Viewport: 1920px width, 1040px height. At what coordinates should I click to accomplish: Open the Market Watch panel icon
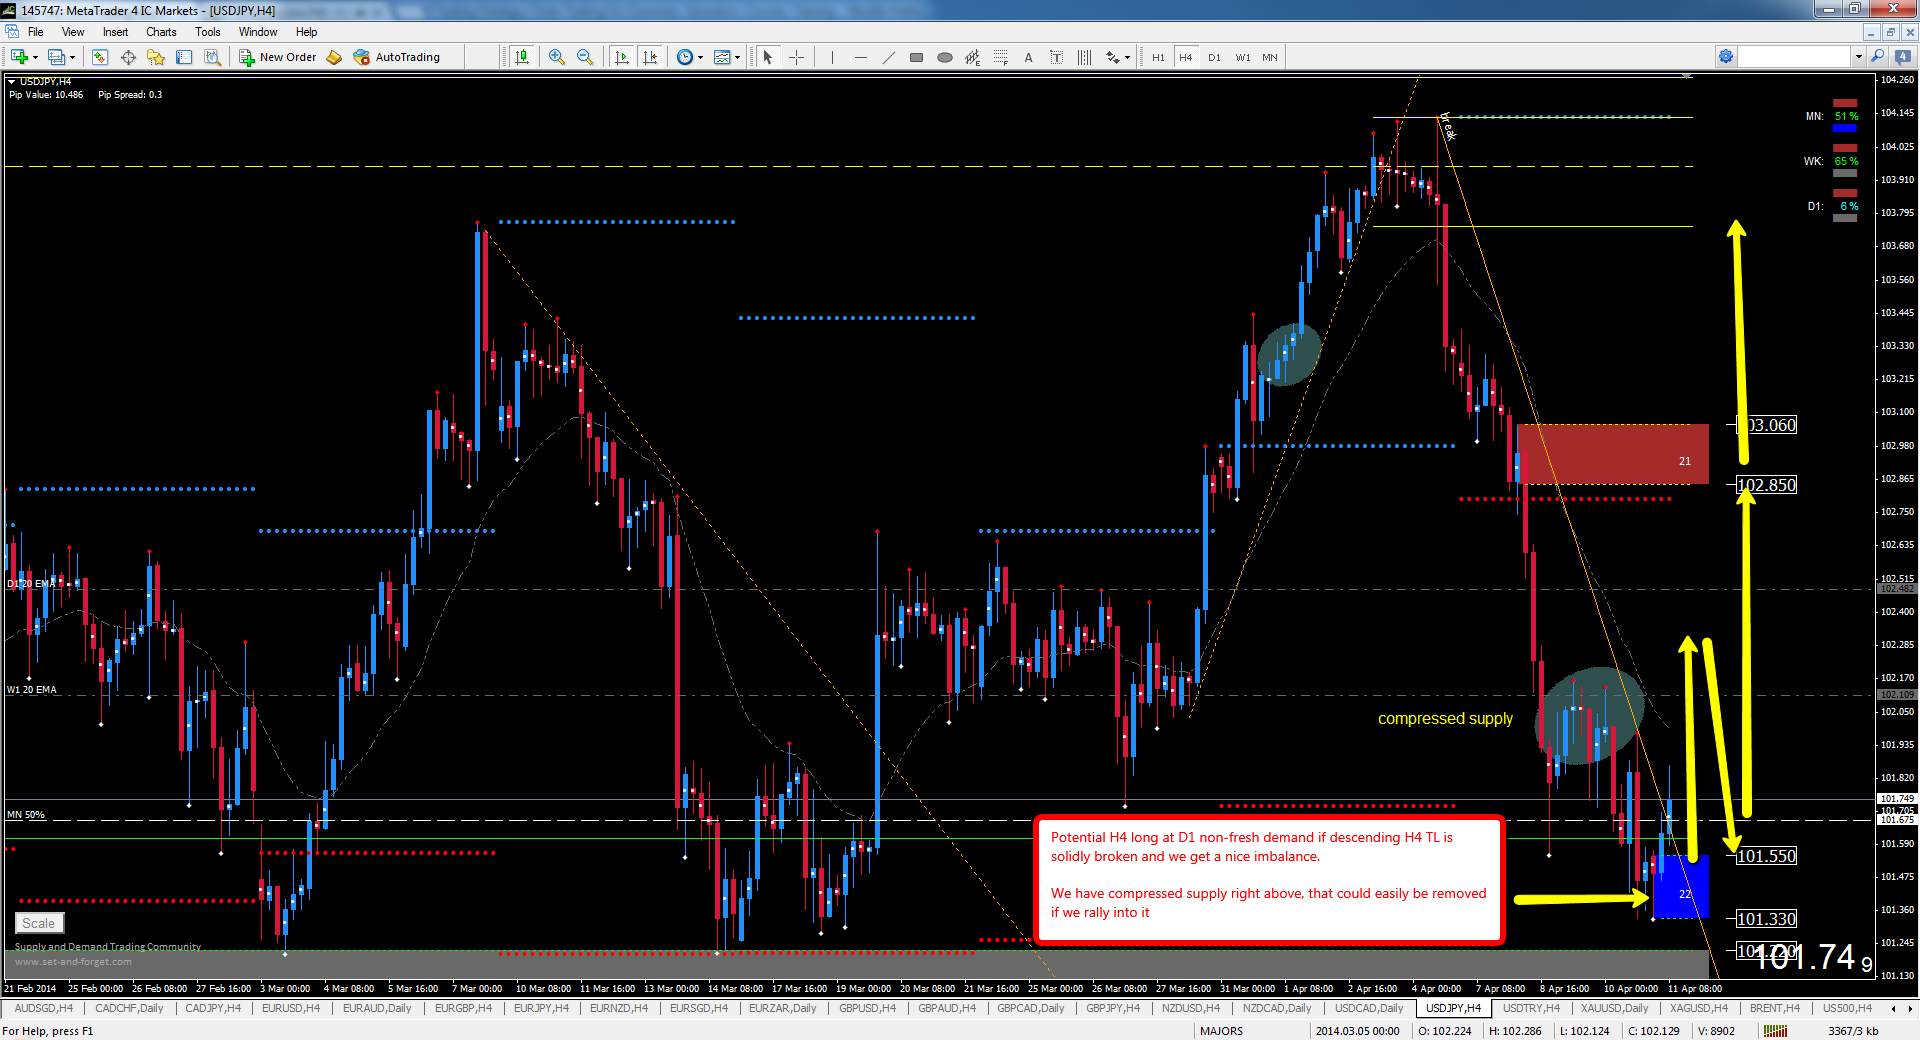tap(100, 57)
